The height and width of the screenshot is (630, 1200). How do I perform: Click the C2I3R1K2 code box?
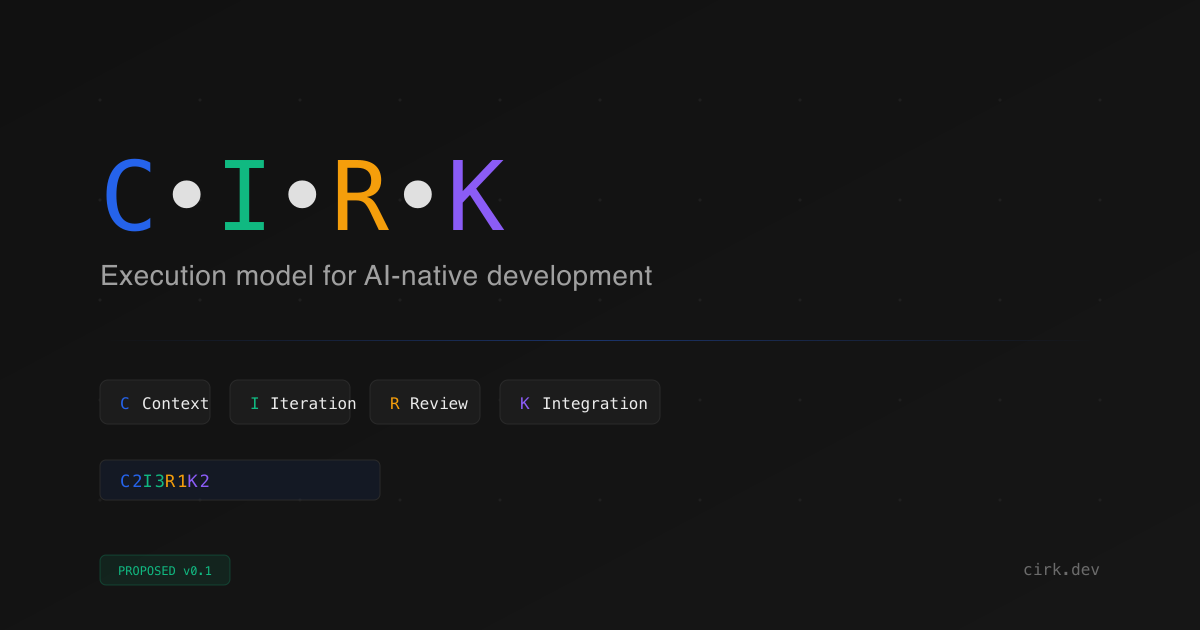coord(240,480)
